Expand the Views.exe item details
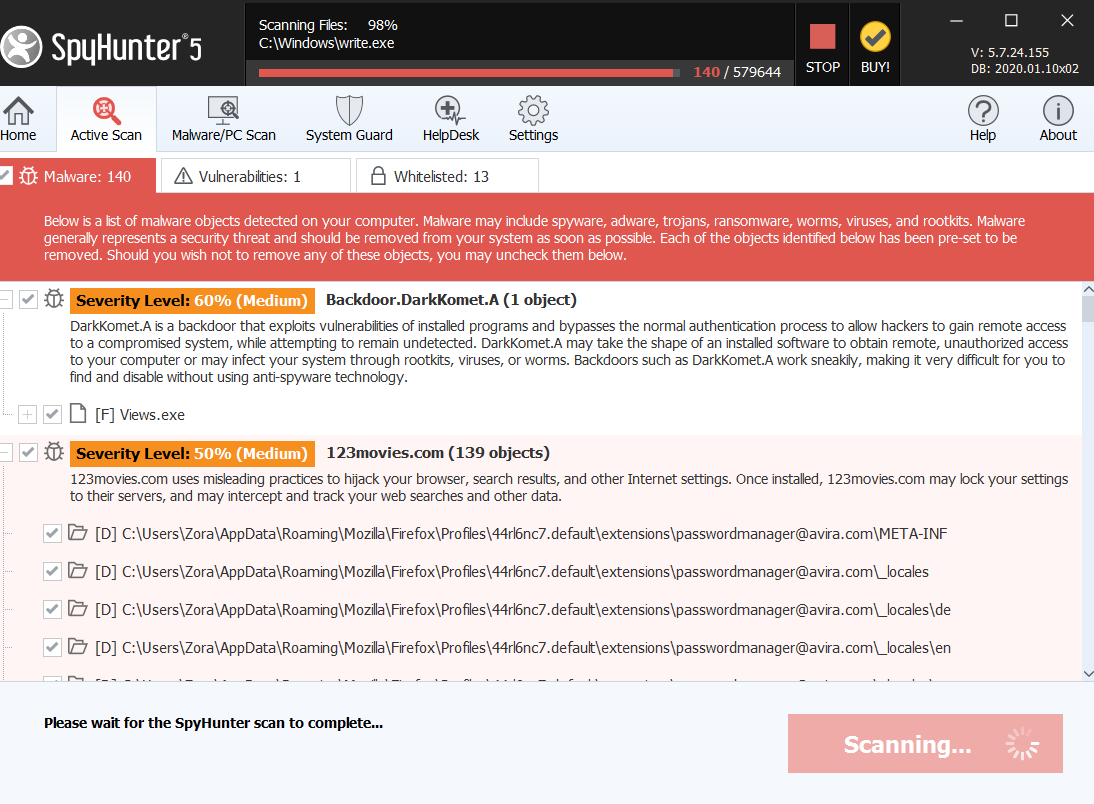The image size is (1094, 804). coord(27,414)
